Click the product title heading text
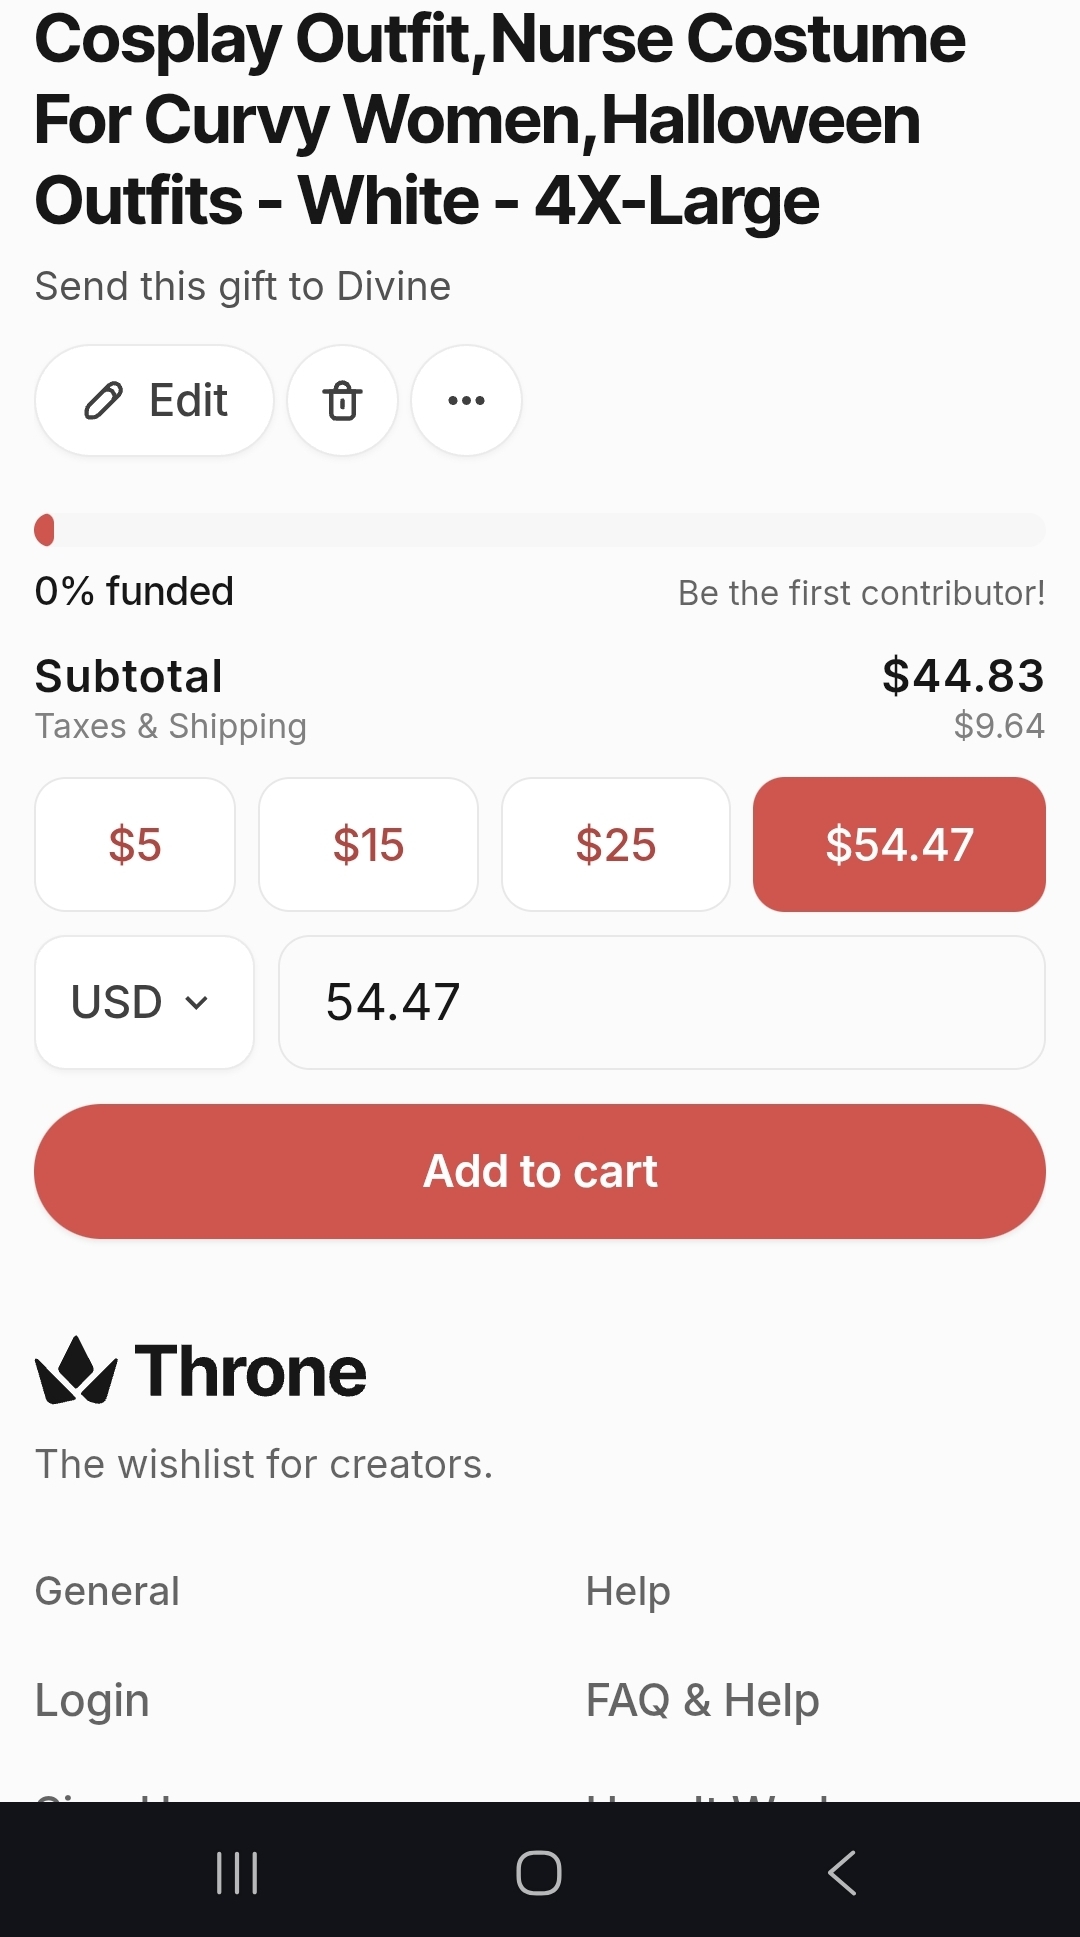Viewport: 1080px width, 1937px height. 500,120
